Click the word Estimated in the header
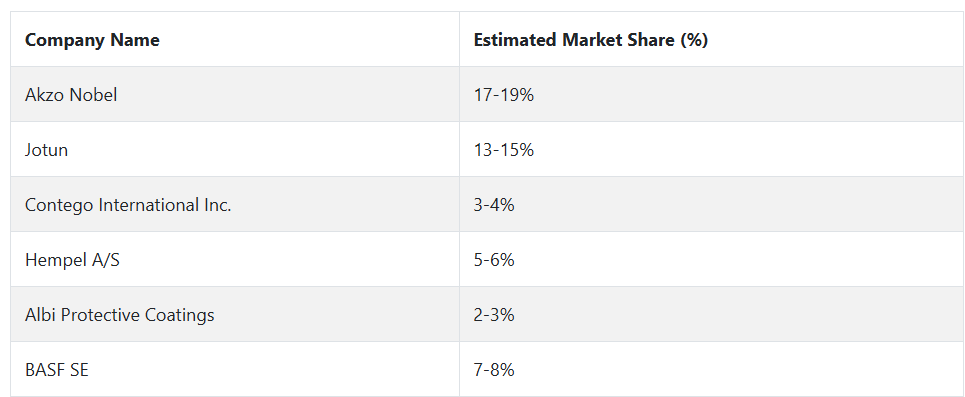Image resolution: width=965 pixels, height=397 pixels. (515, 40)
